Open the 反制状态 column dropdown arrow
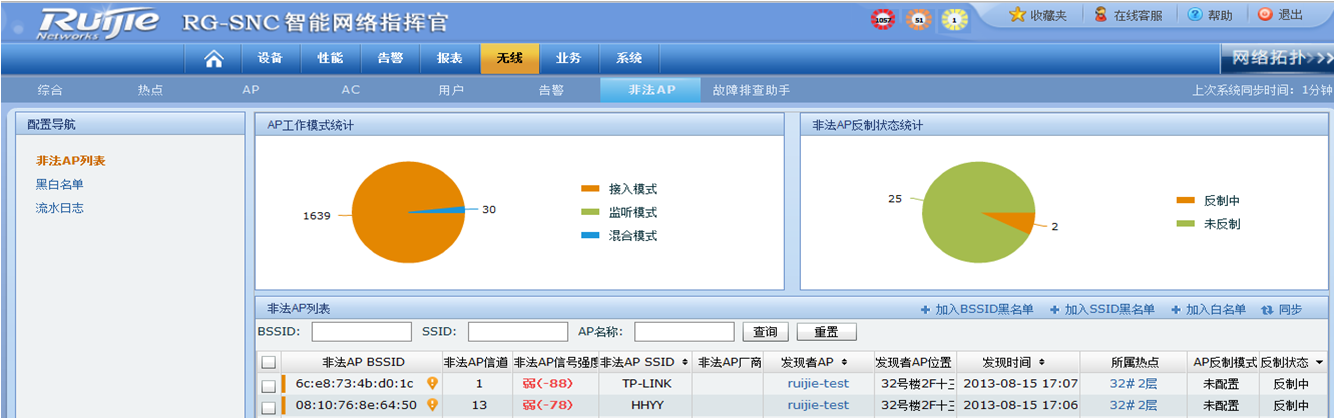The width and height of the screenshot is (1335, 419). point(1320,362)
